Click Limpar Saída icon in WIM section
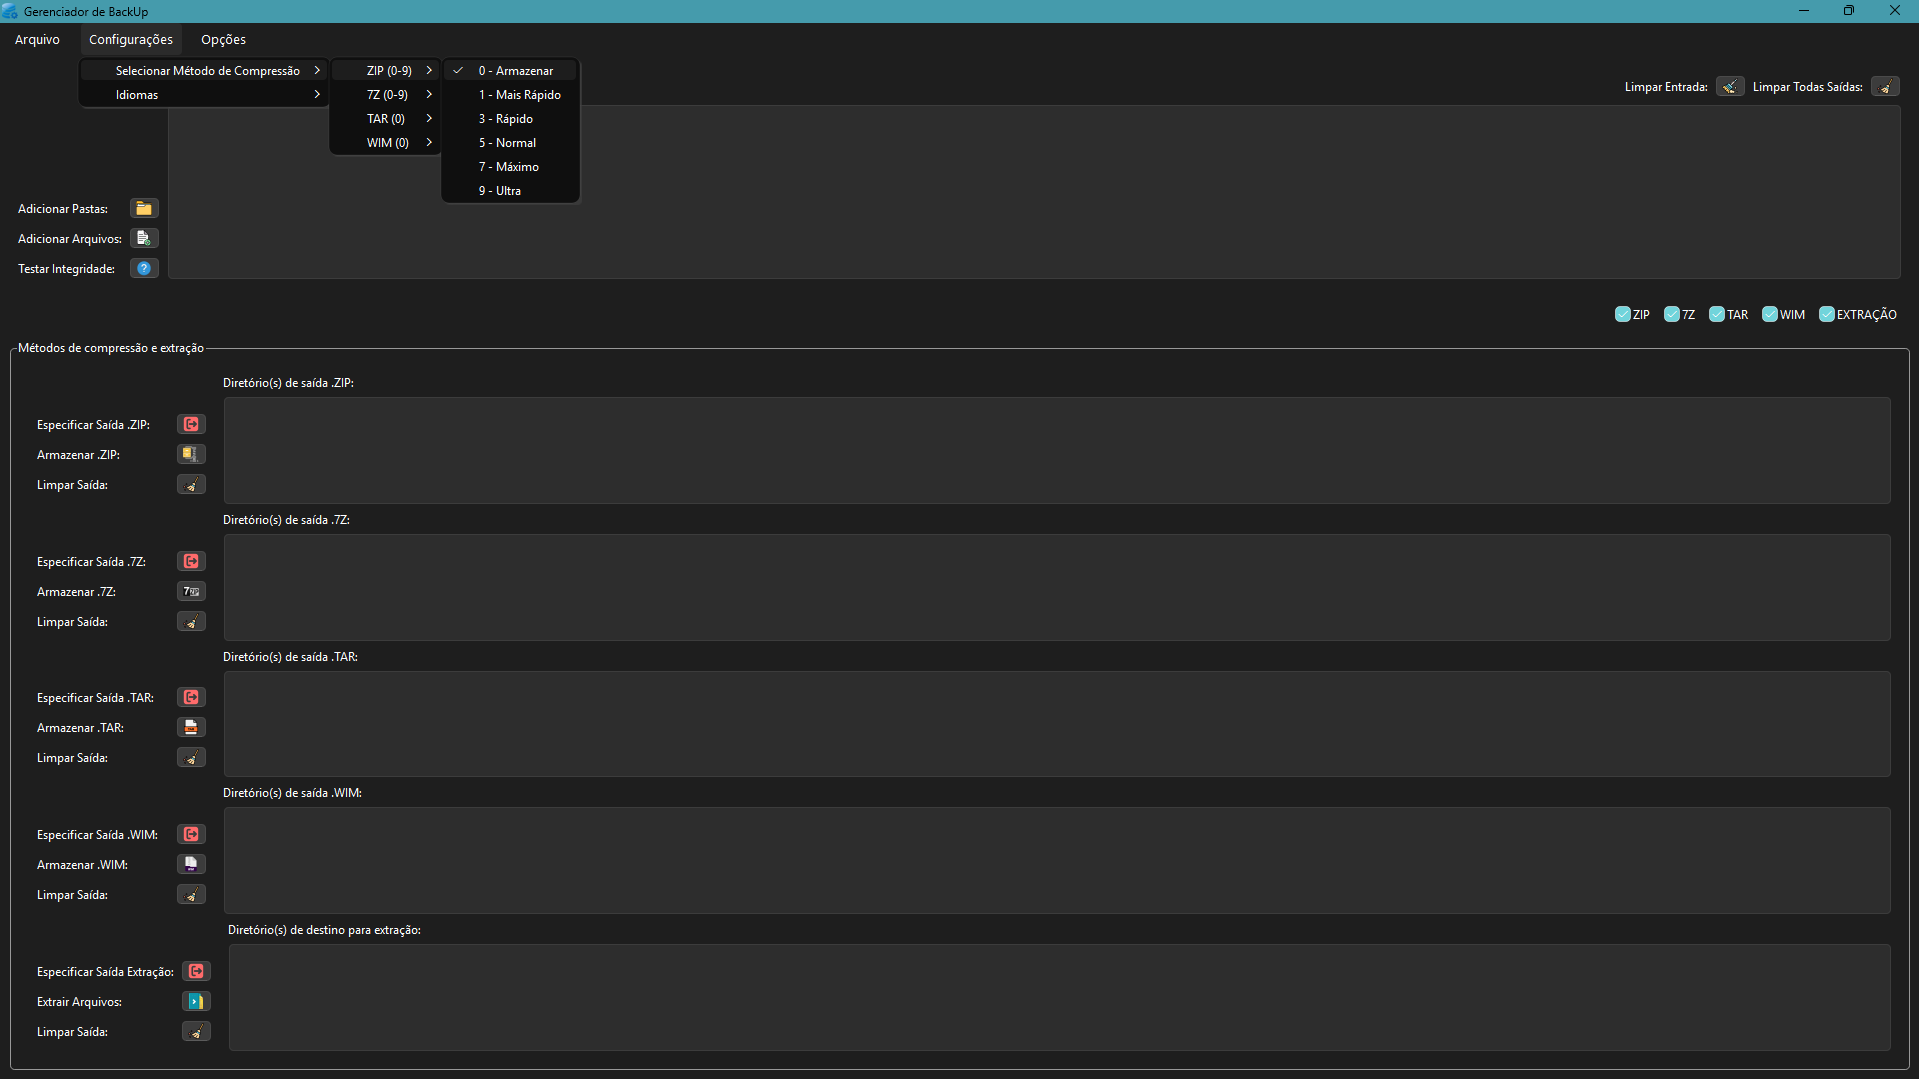 (191, 894)
